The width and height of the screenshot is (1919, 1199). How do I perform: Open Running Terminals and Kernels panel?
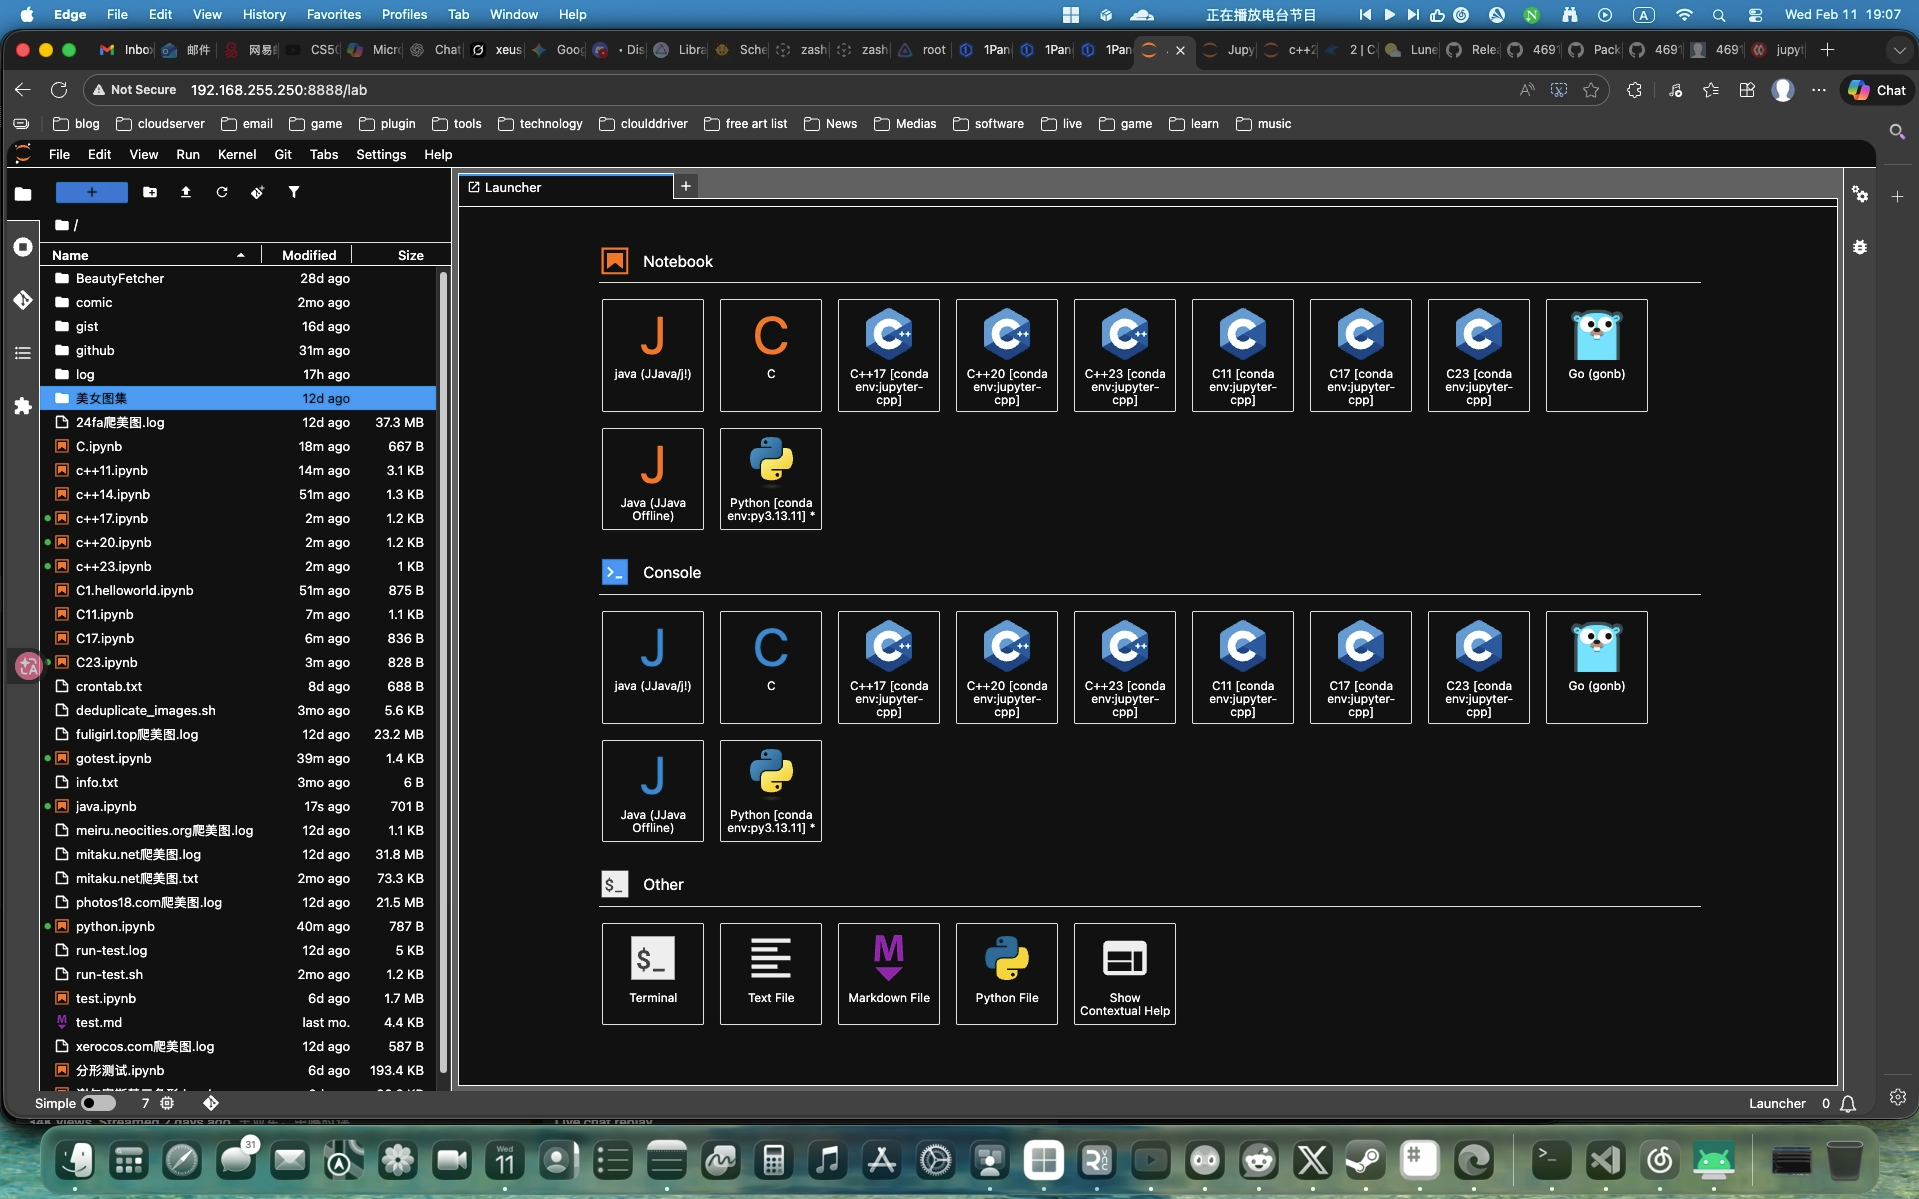tap(23, 247)
